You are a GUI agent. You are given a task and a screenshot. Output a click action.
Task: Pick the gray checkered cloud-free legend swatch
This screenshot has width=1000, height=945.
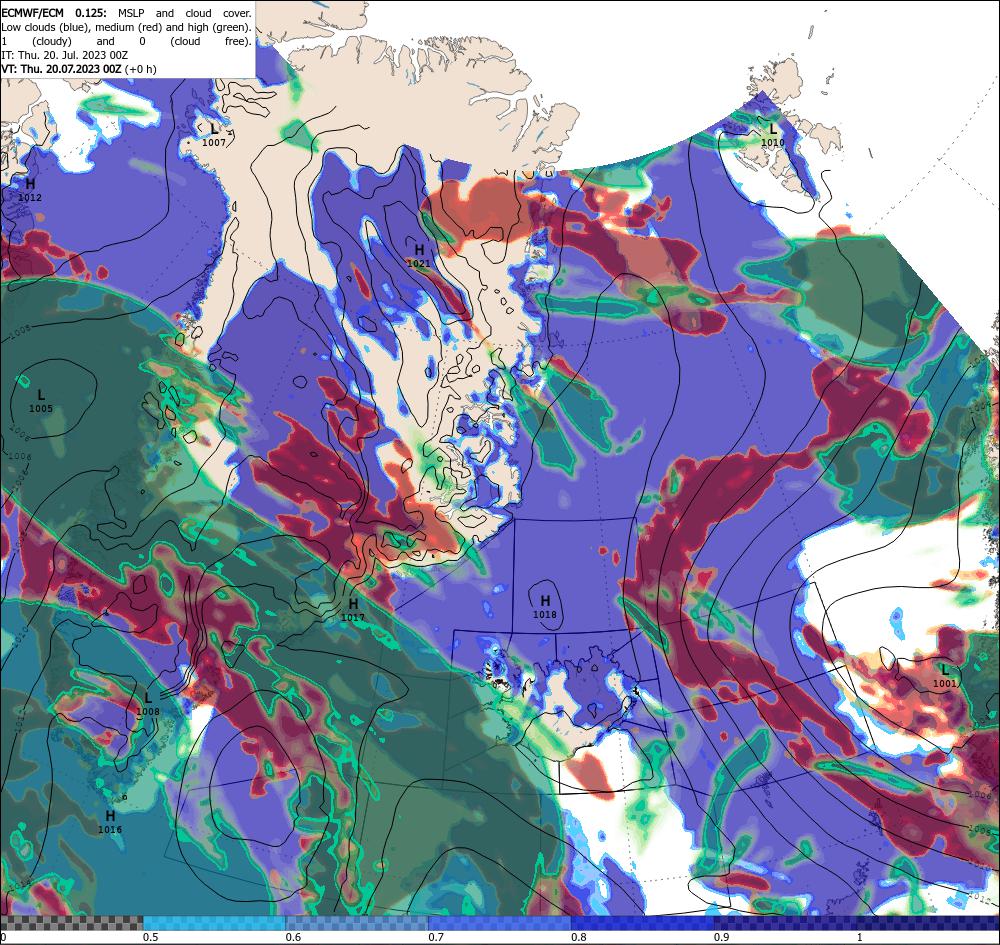(71, 923)
